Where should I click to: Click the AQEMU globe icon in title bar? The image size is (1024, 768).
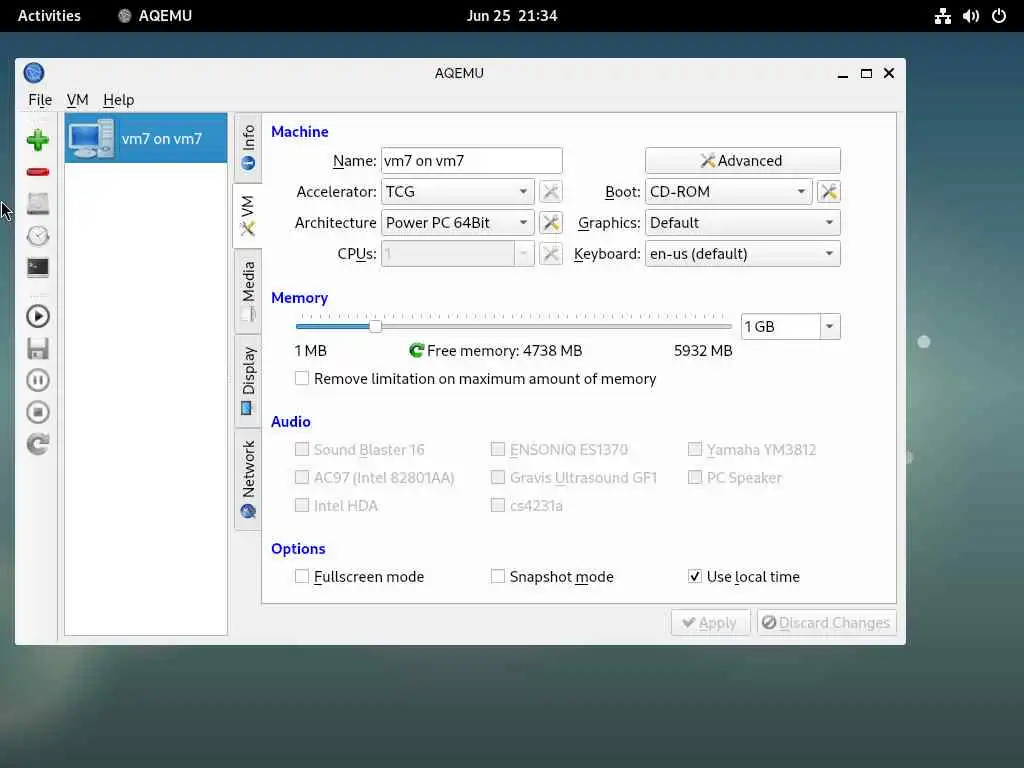click(x=34, y=72)
